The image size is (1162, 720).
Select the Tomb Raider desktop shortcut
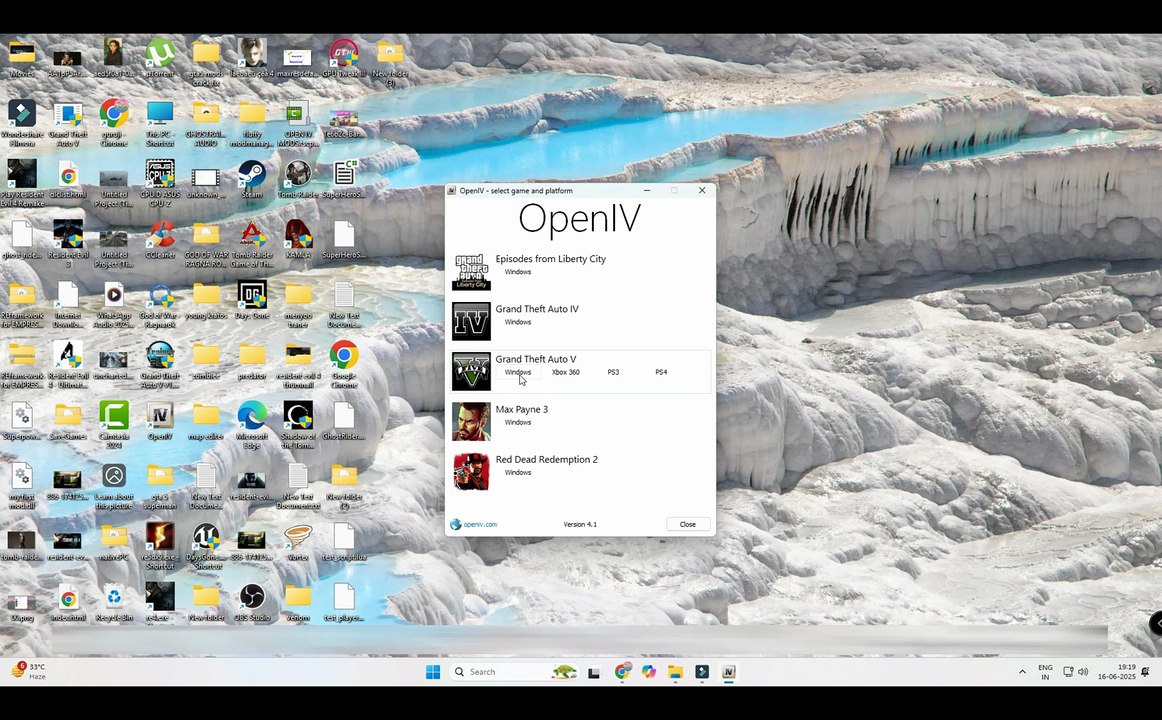tap(298, 179)
